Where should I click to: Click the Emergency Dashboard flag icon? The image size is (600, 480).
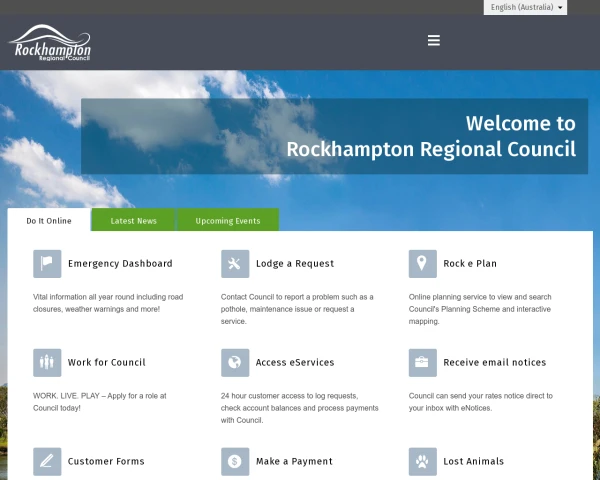[47, 264]
